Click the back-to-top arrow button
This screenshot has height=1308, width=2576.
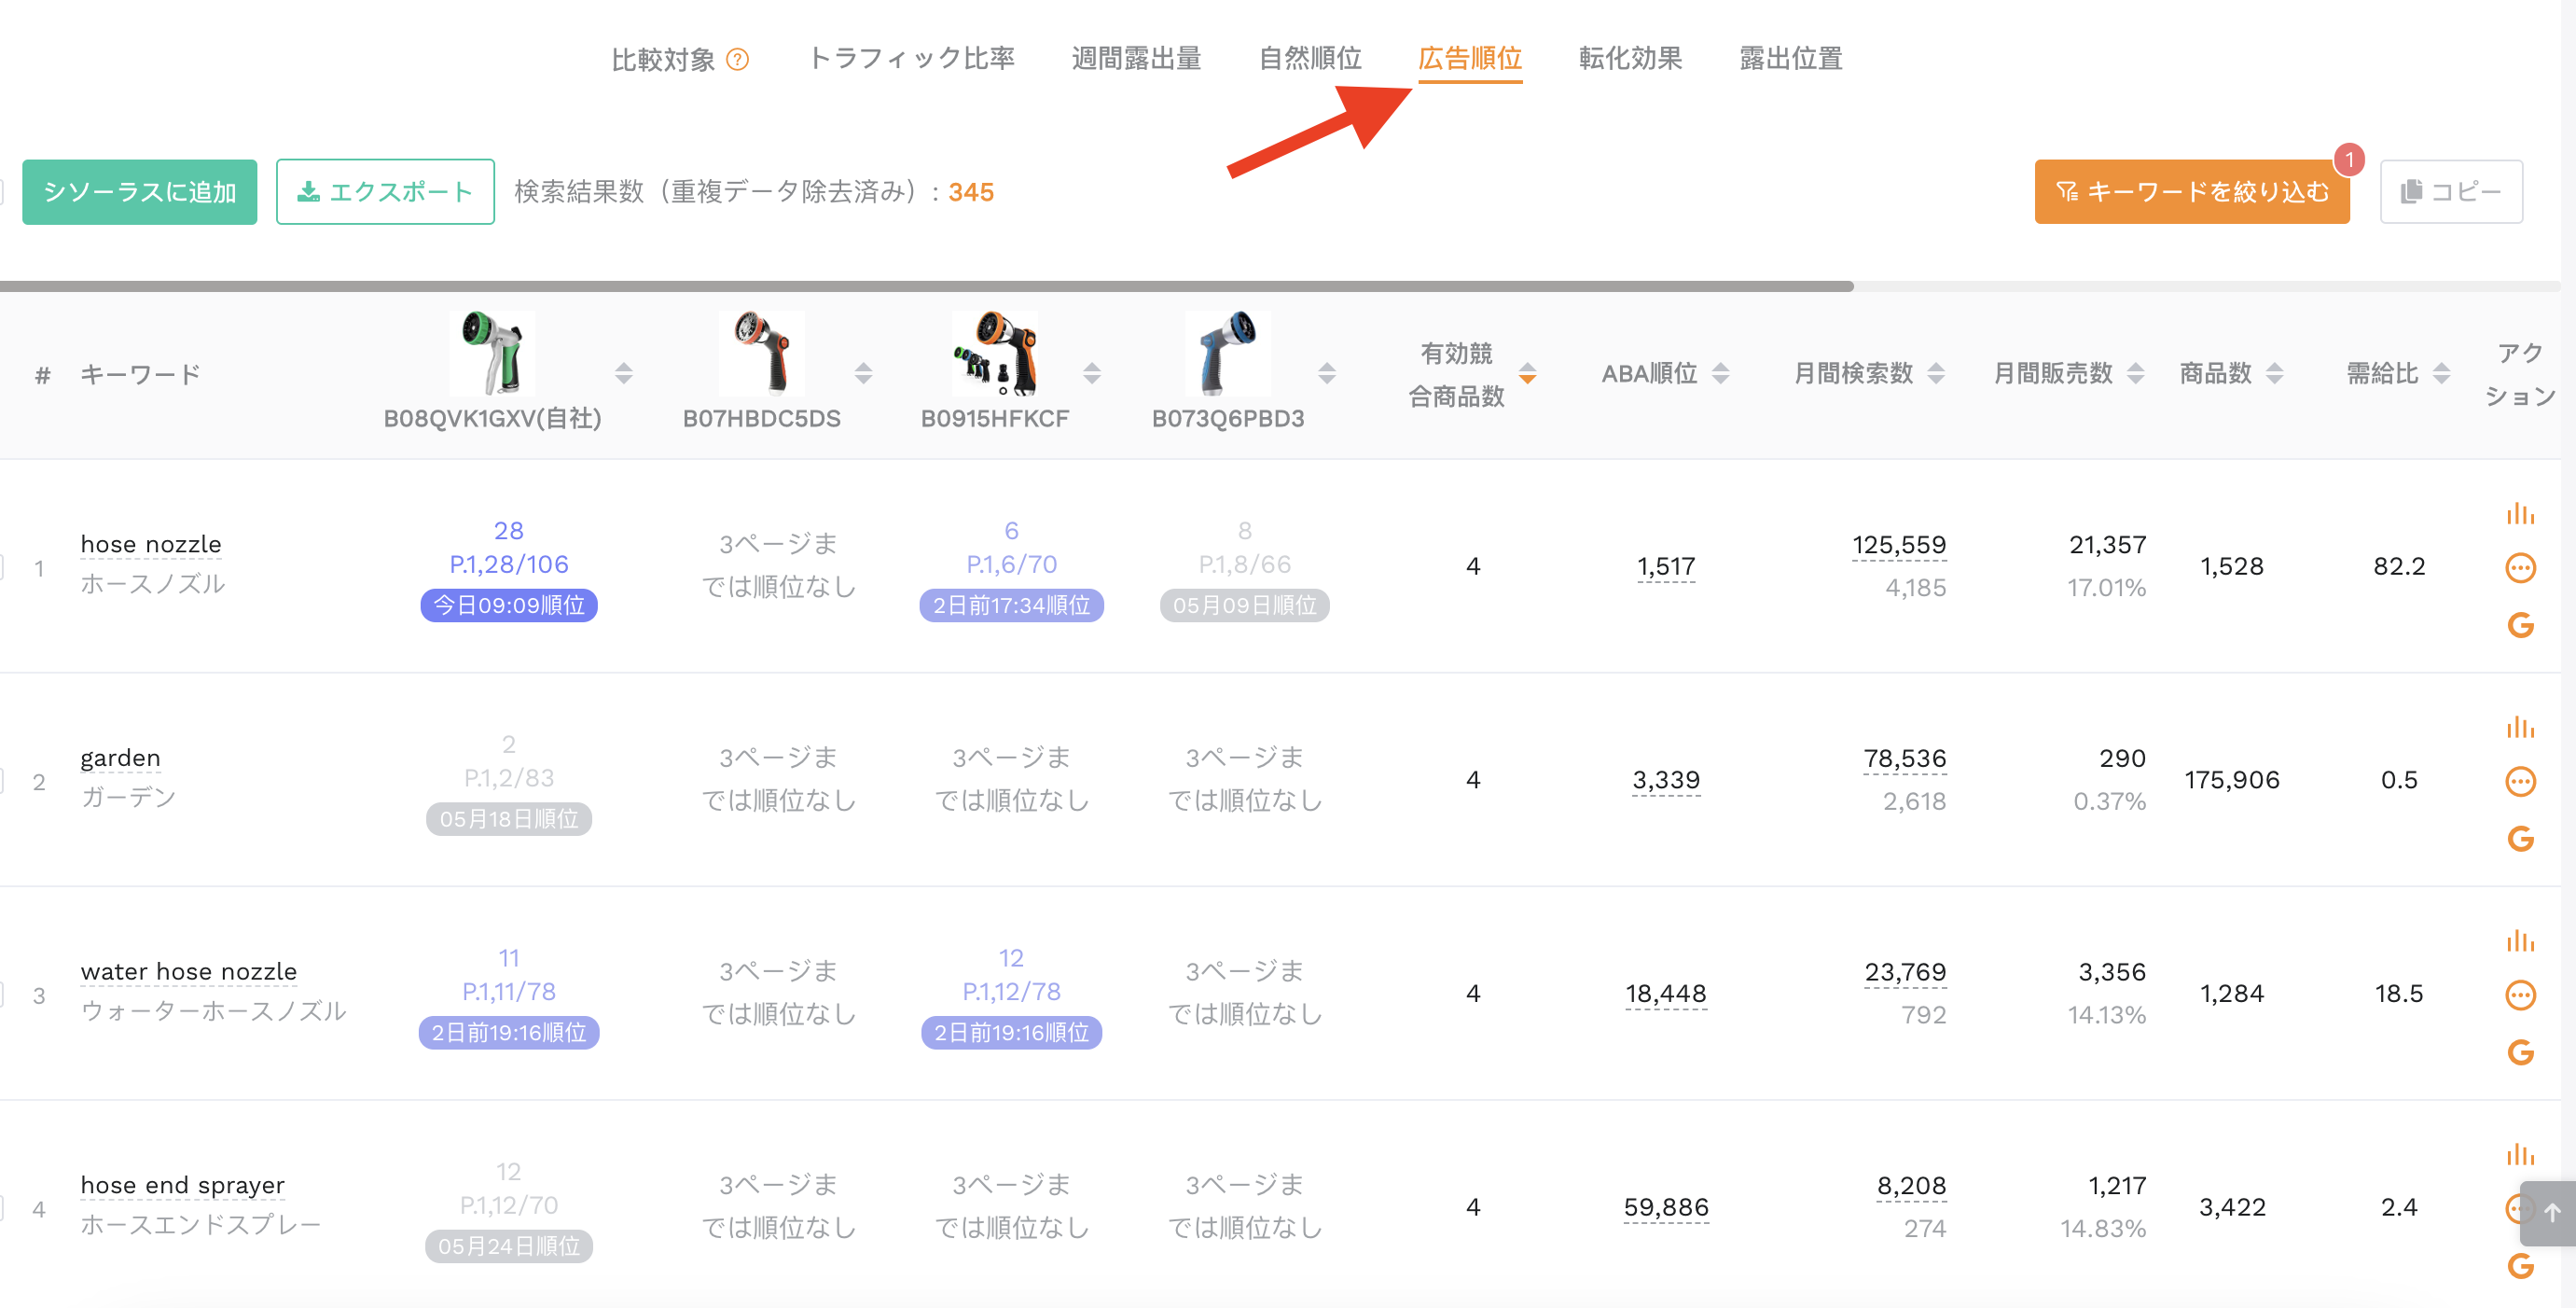point(2550,1213)
